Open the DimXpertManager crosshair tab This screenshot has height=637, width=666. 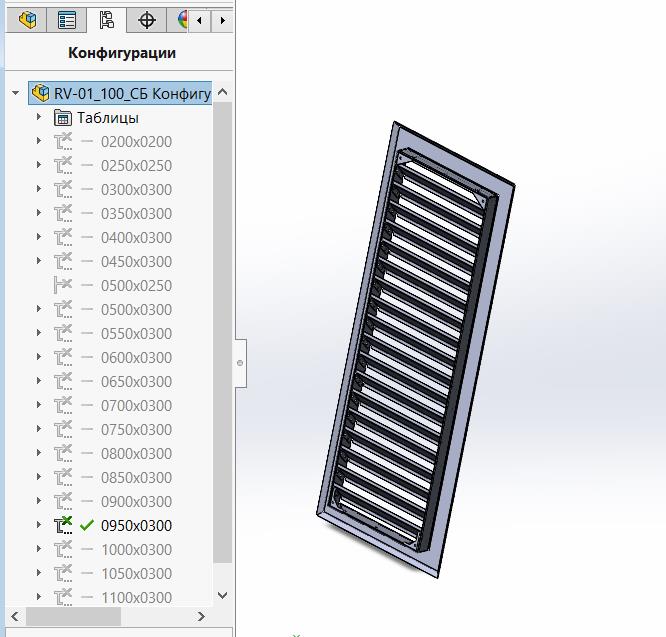point(147,20)
